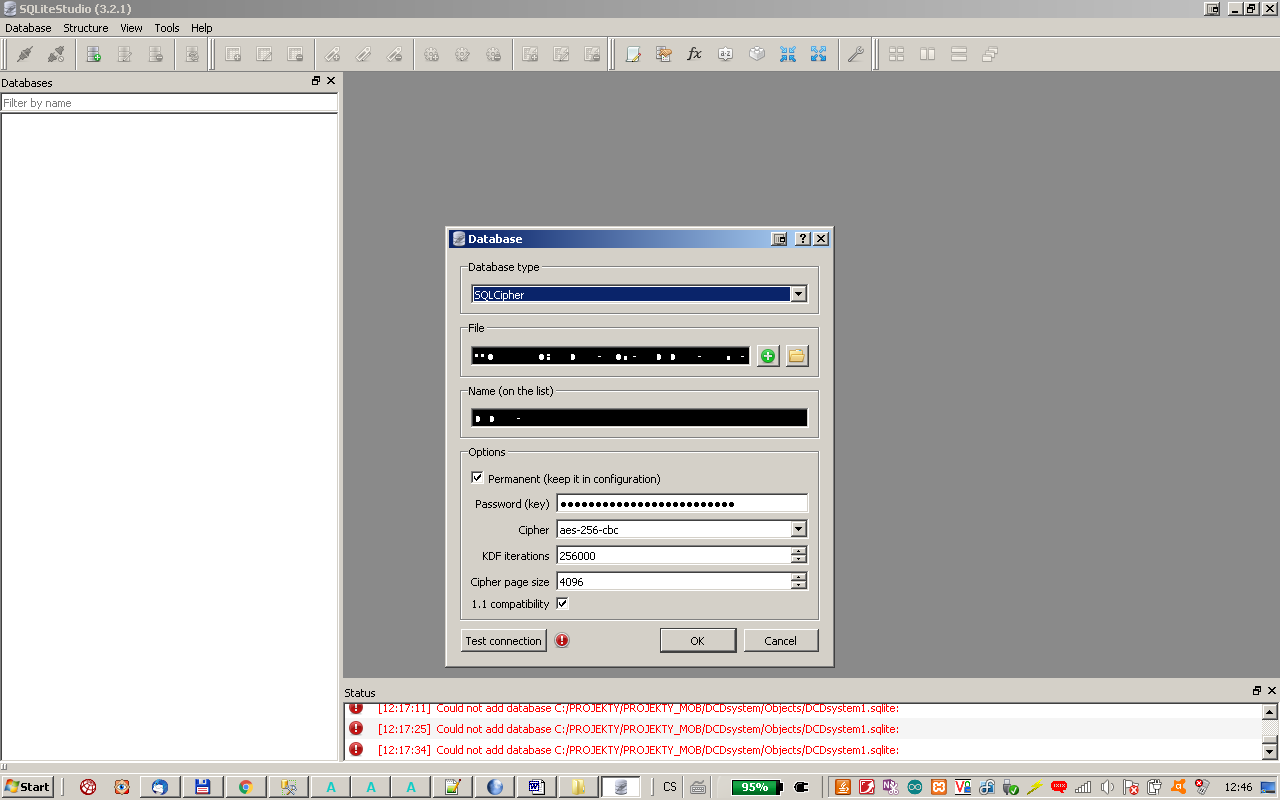This screenshot has height=800, width=1280.
Task: Click the Create trigger toolbar icon
Action: tap(431, 54)
